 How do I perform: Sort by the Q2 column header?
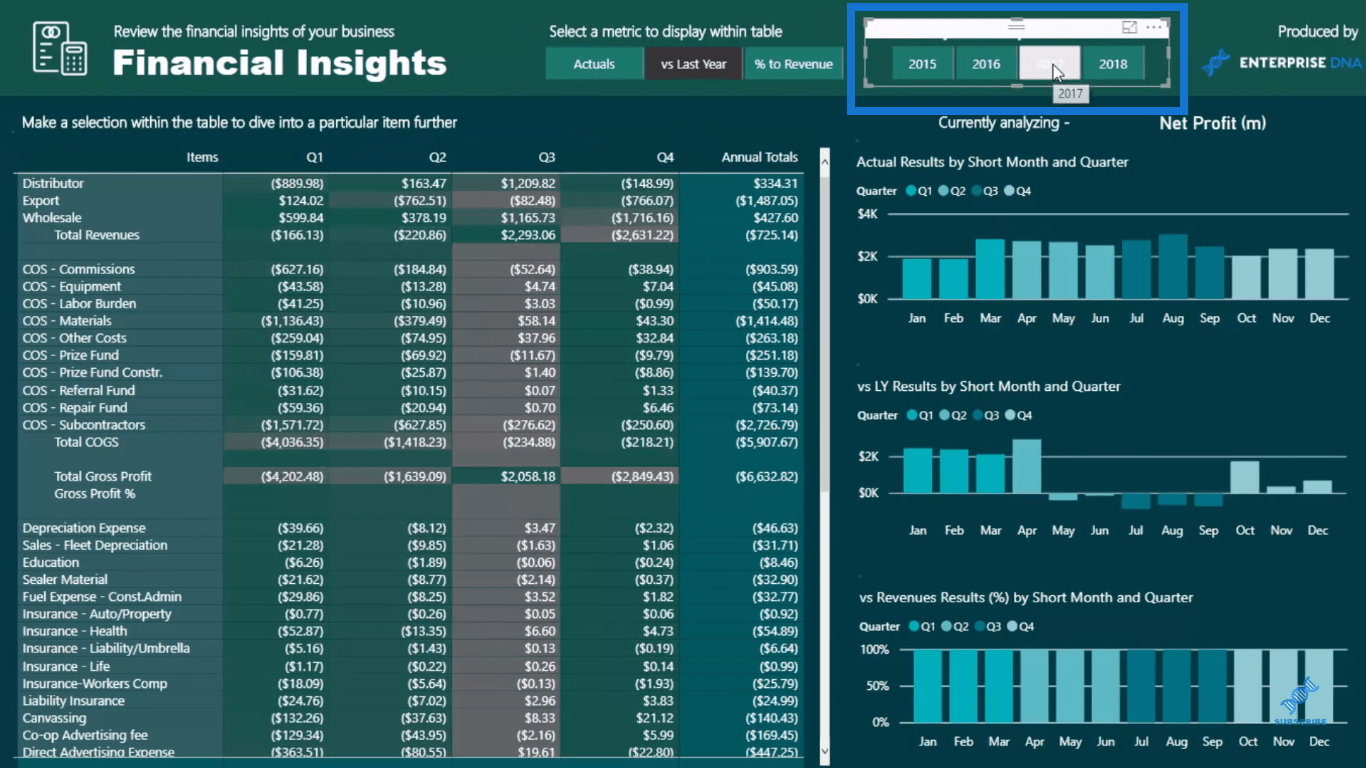pyautogui.click(x=437, y=157)
